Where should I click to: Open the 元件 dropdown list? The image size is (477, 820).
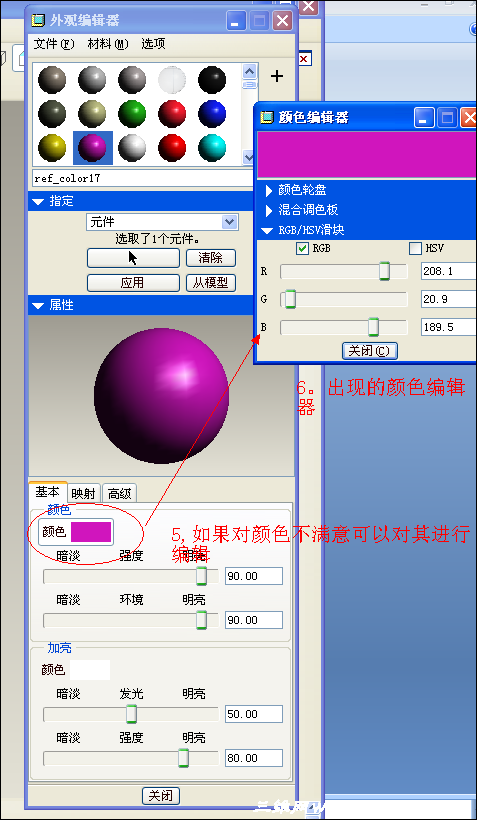point(230,222)
